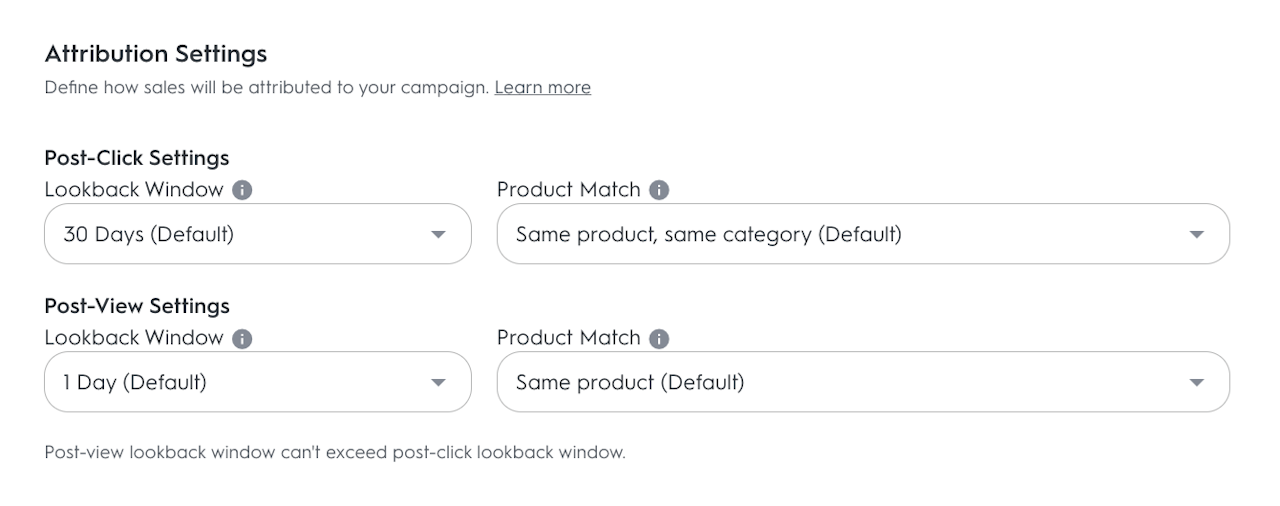Click the arrow on the 1 Day dropdown
Viewport: 1280px width, 506px height.
point(437,383)
